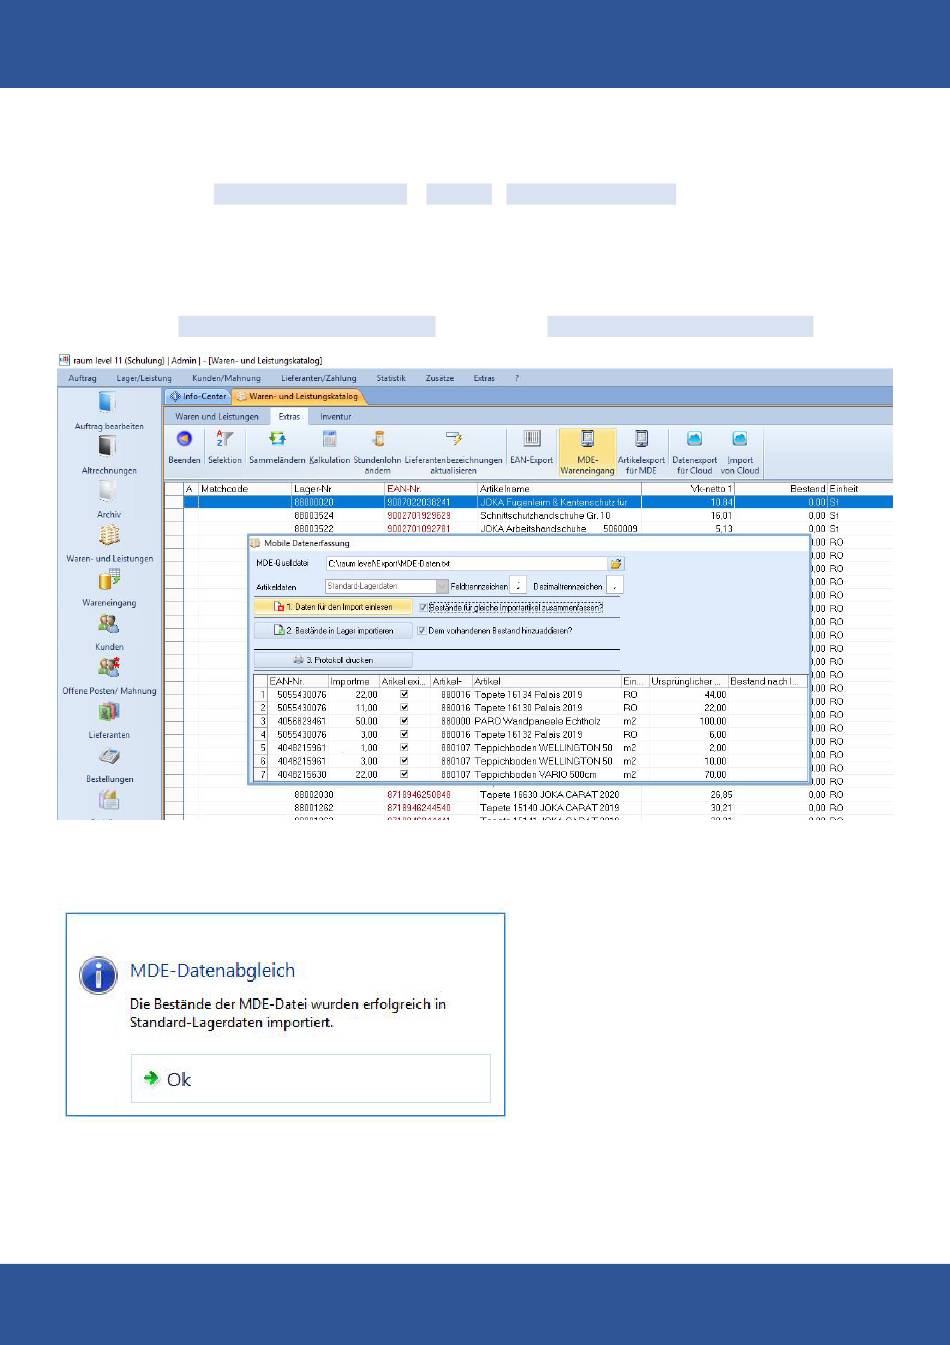Image resolution: width=950 pixels, height=1345 pixels.
Task: Toggle Artikel exi. checkbox for Tapete 16134
Action: pos(404,694)
